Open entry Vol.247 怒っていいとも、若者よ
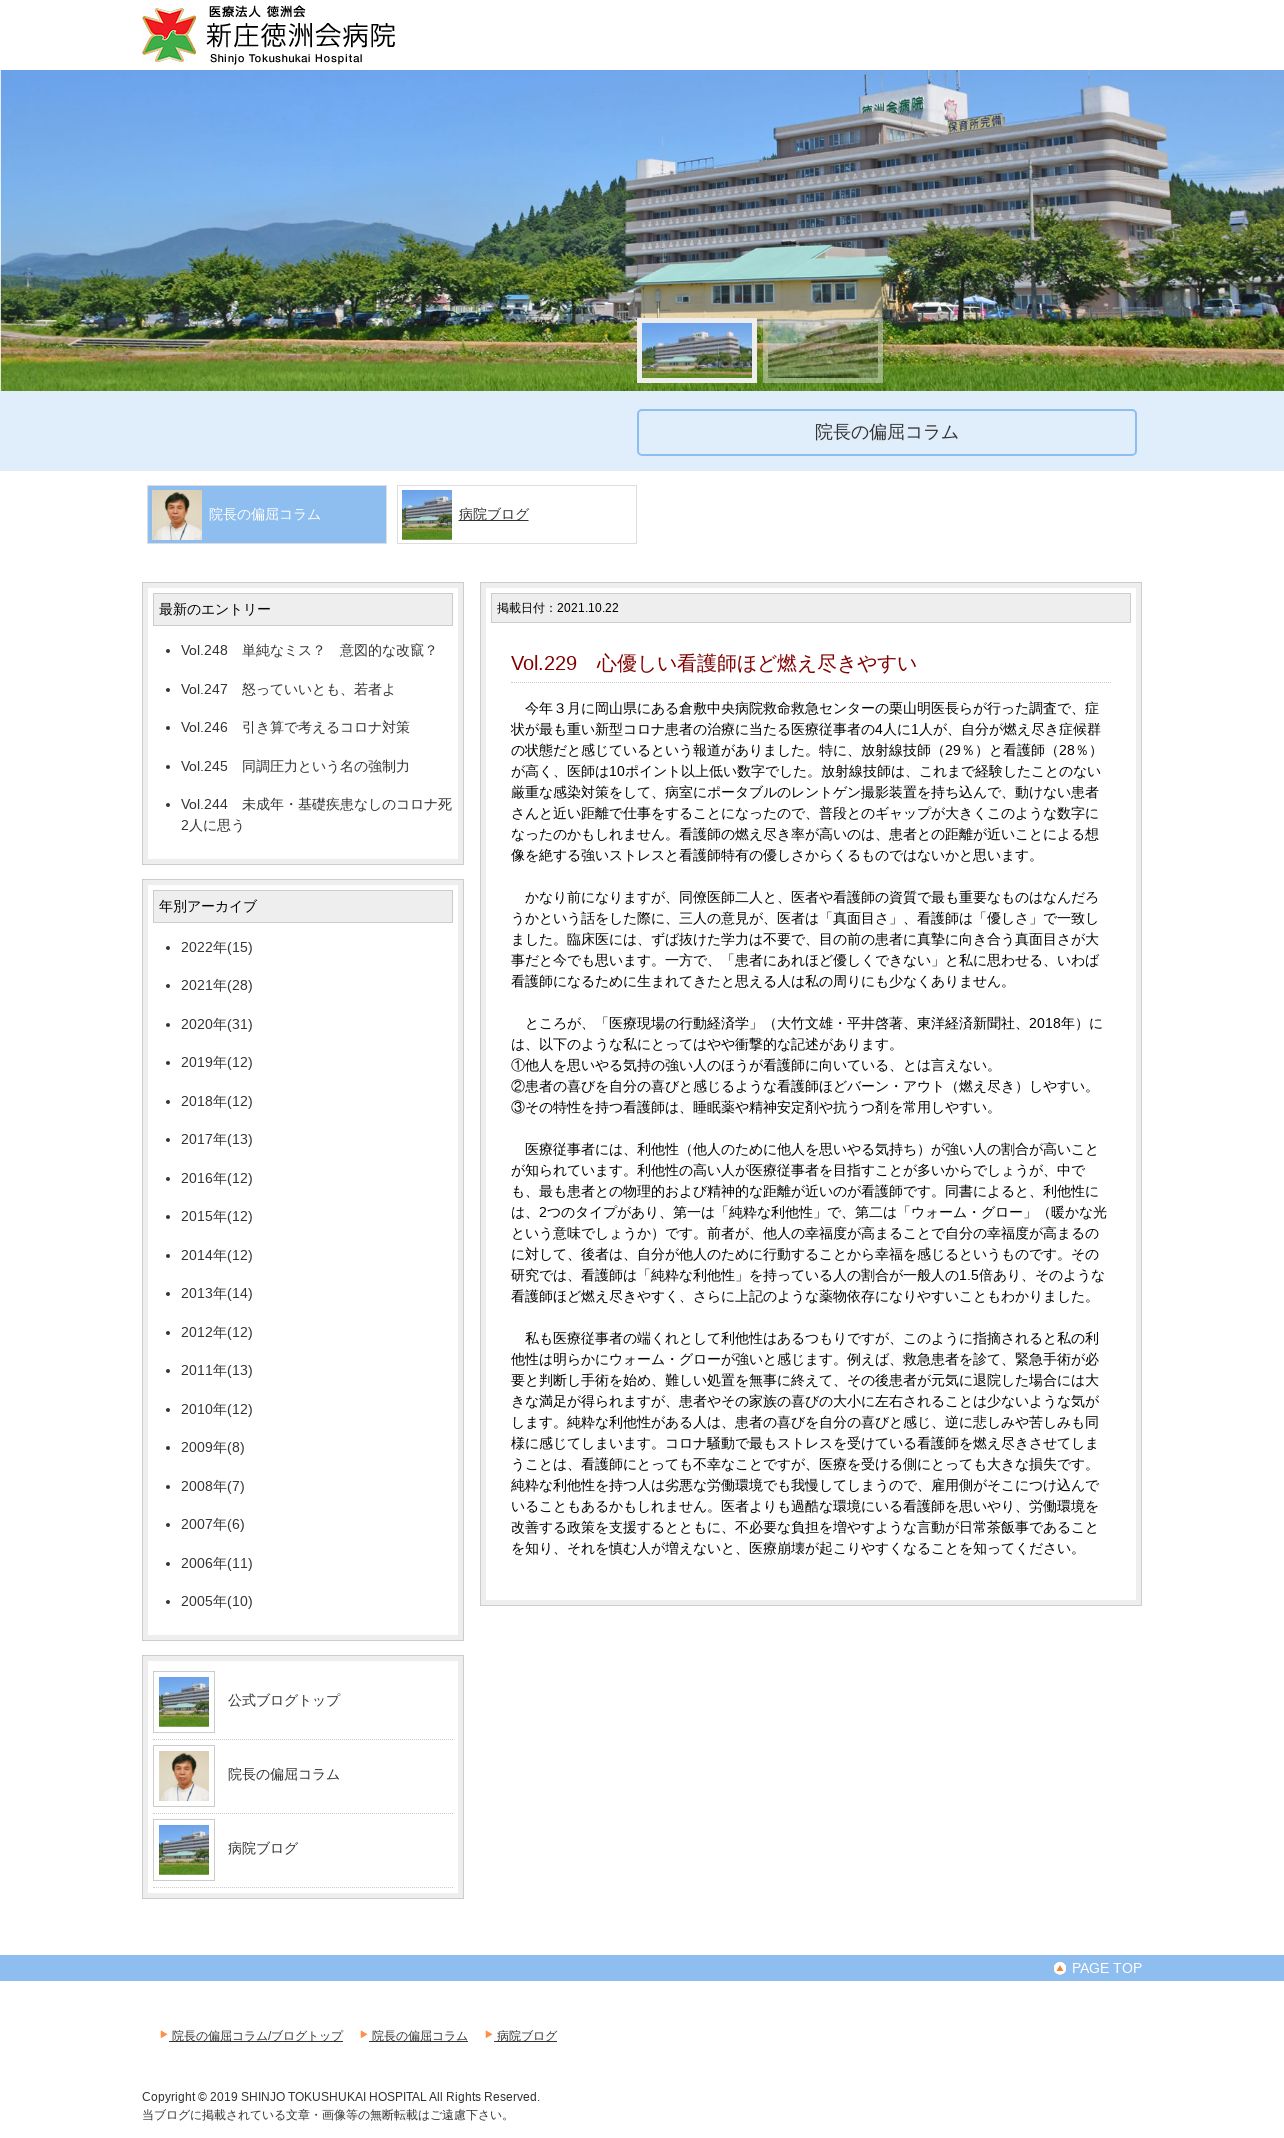 288,690
